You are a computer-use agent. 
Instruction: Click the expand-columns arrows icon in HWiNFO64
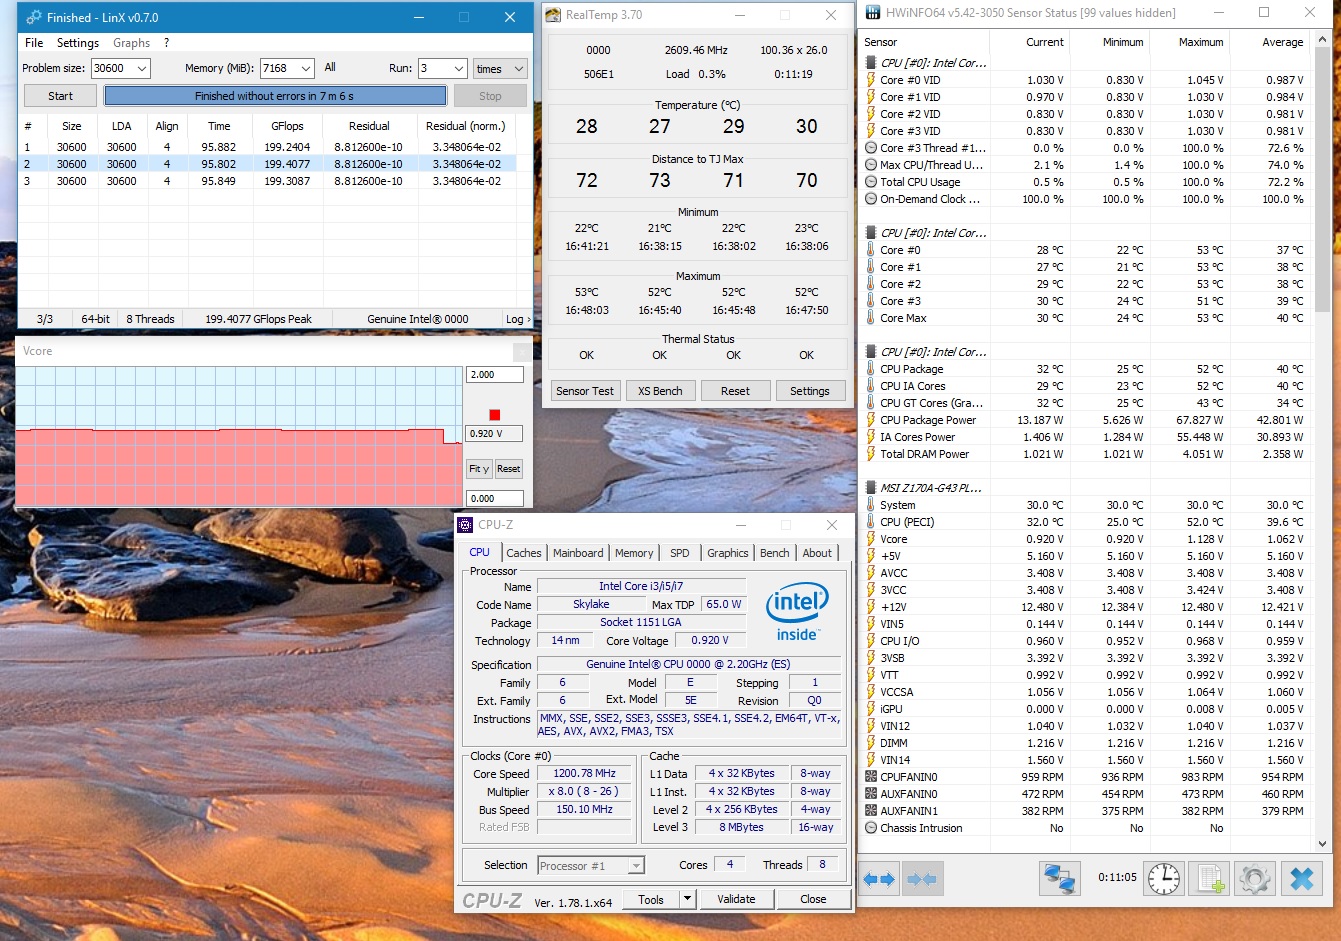coord(878,879)
